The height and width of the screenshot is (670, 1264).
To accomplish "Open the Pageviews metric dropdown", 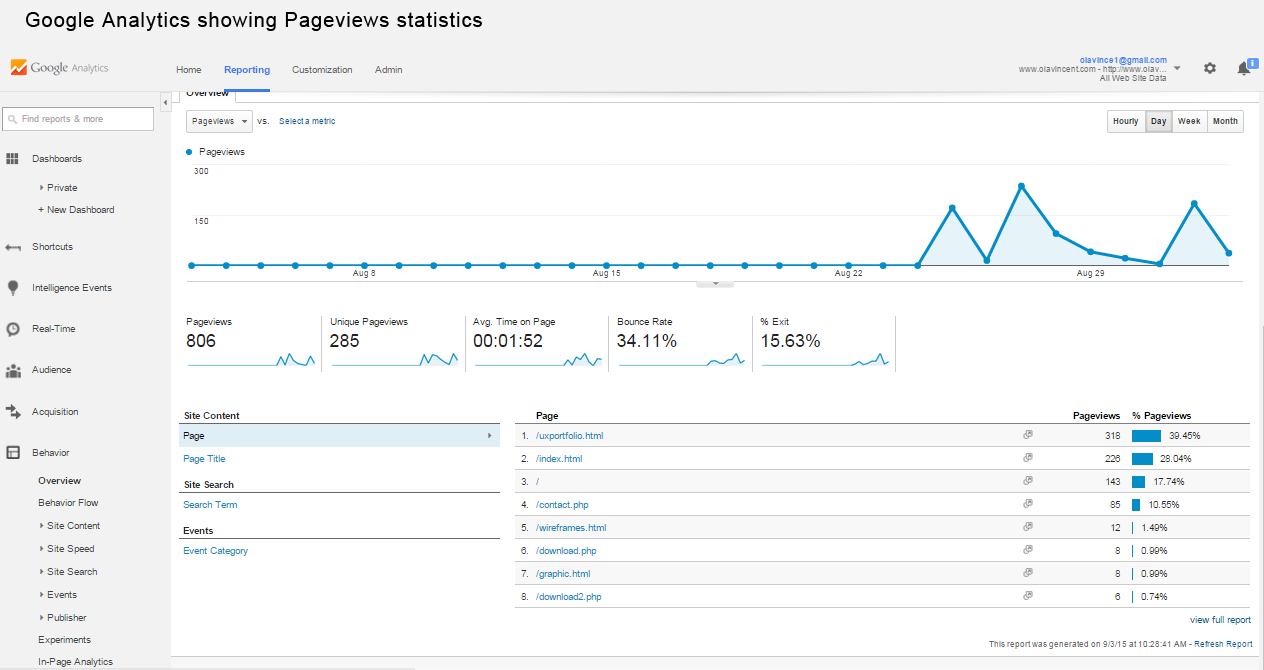I will 219,121.
